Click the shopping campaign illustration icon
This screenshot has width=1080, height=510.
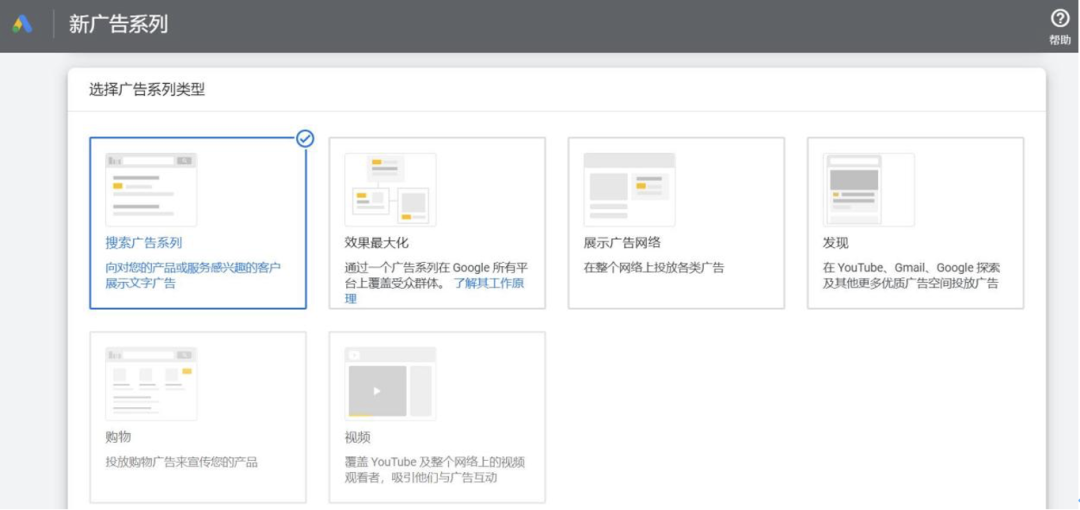pos(151,384)
